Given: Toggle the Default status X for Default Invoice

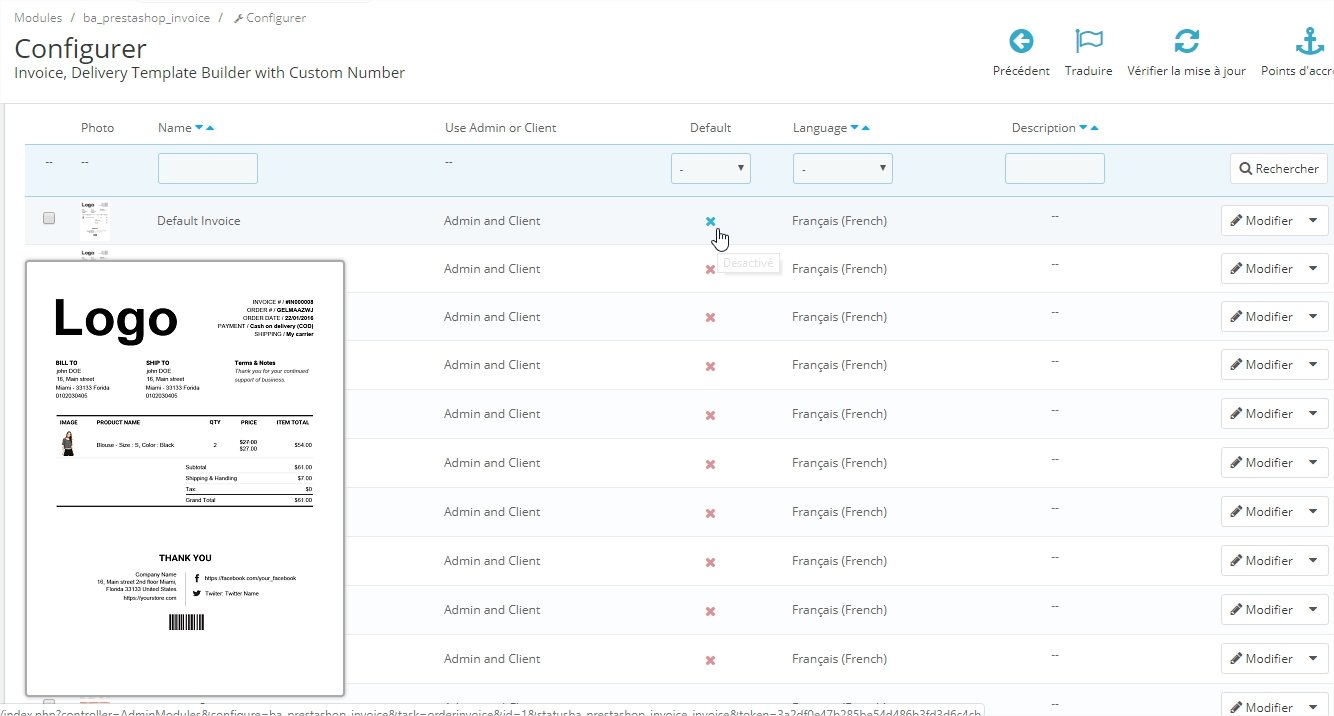Looking at the screenshot, I should (x=710, y=221).
